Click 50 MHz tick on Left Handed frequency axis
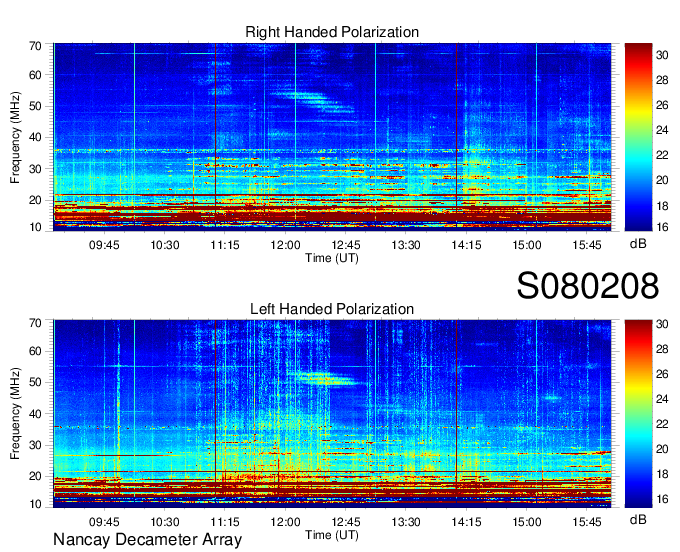Image resolution: width=680 pixels, height=552 pixels. point(35,382)
